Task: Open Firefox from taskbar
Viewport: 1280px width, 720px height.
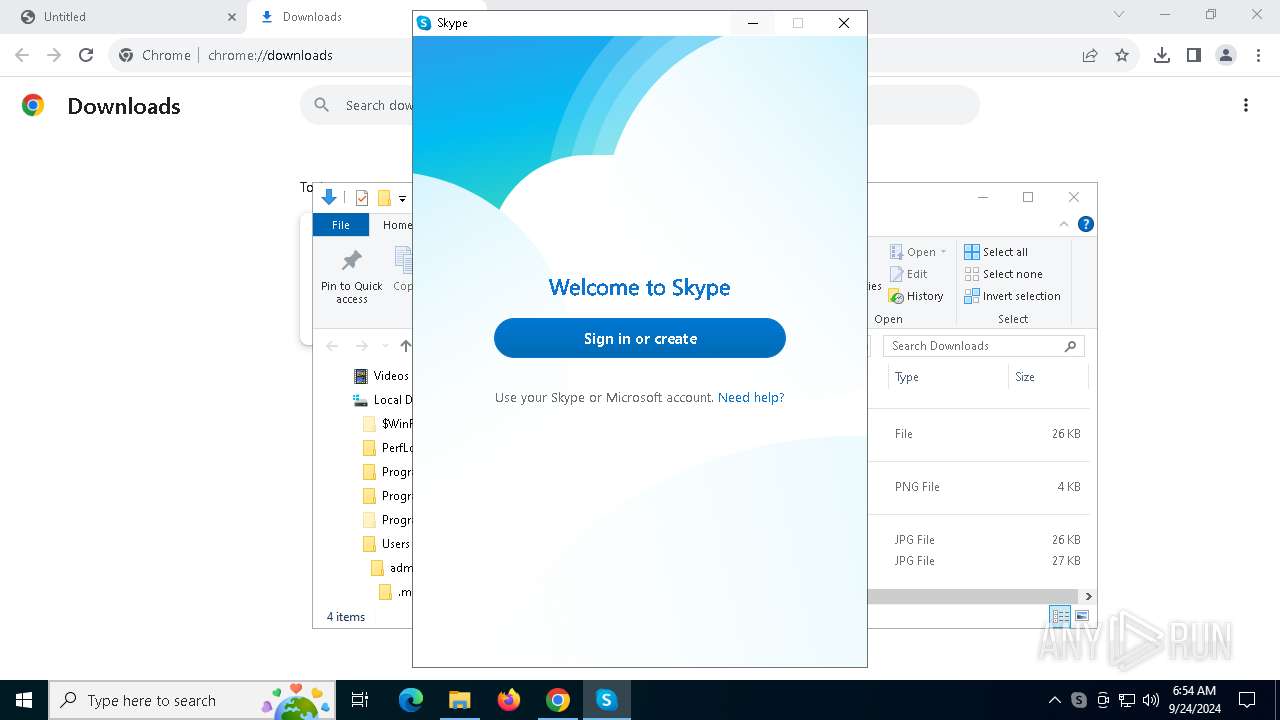Action: [508, 700]
